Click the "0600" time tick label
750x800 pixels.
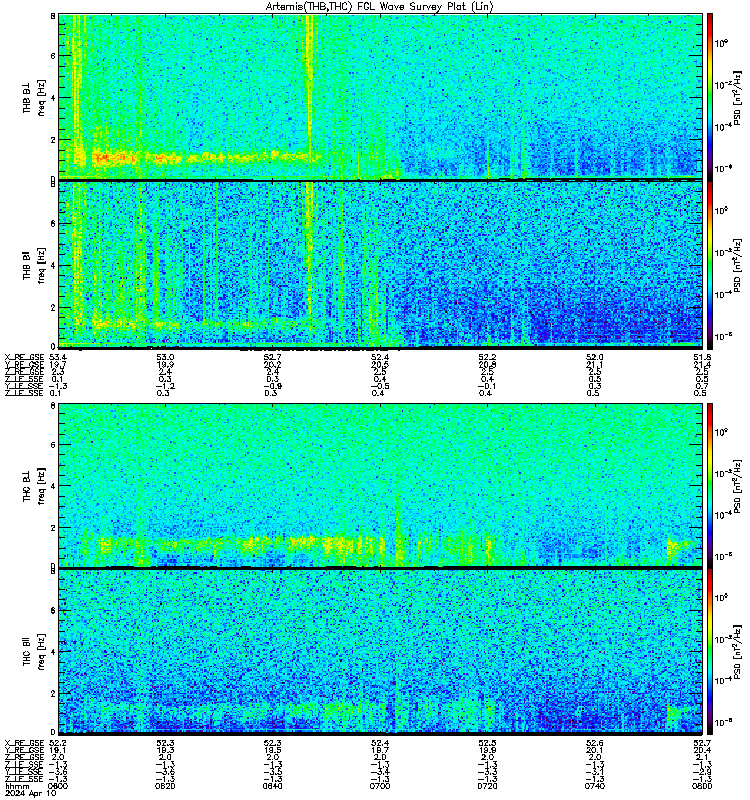[57, 786]
